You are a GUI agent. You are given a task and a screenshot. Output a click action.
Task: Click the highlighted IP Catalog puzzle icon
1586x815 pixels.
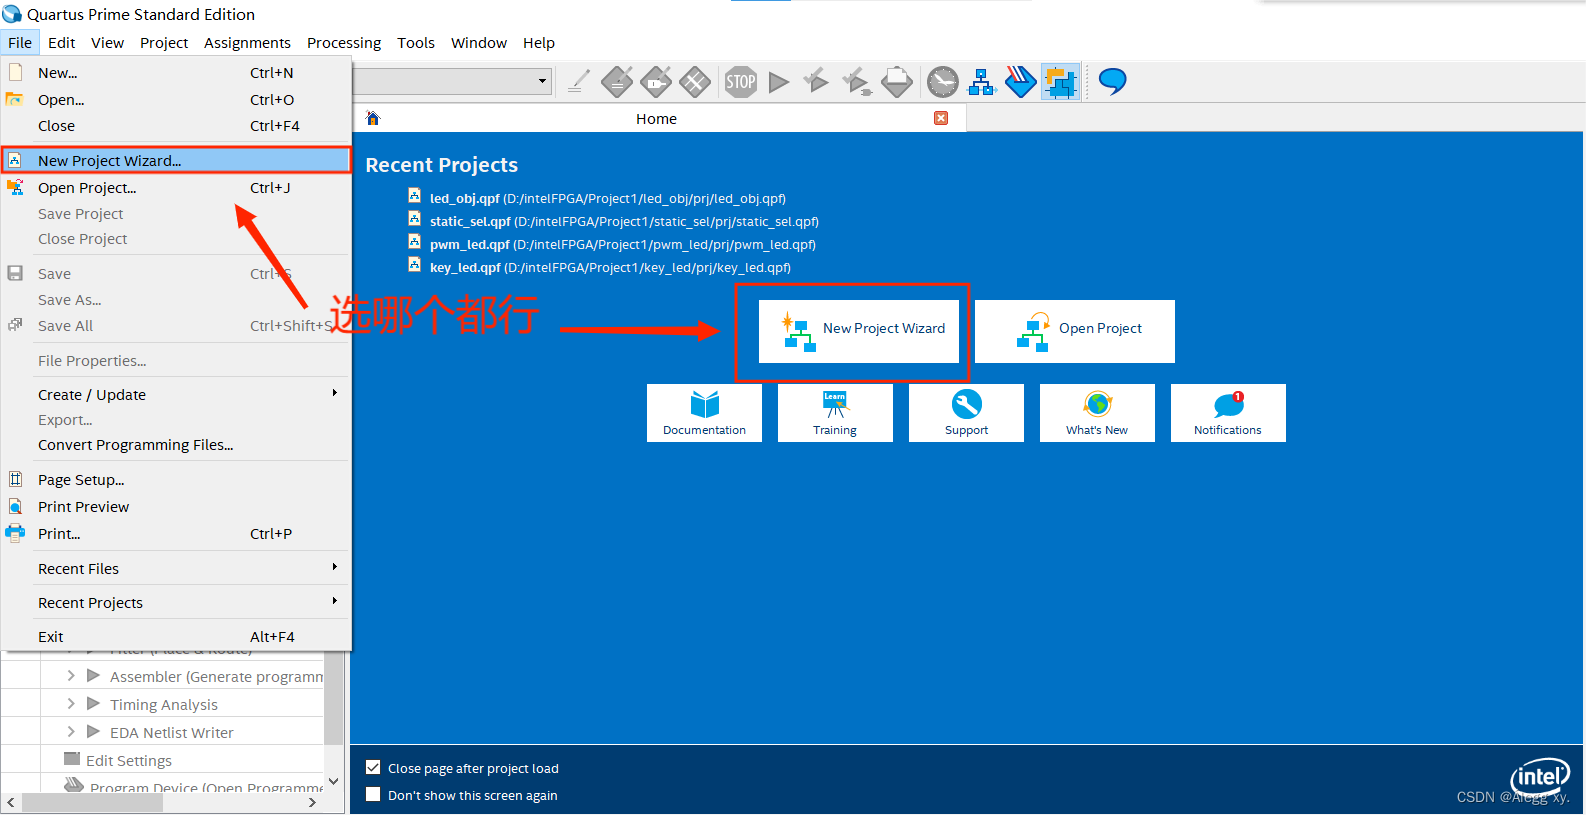pos(1060,82)
